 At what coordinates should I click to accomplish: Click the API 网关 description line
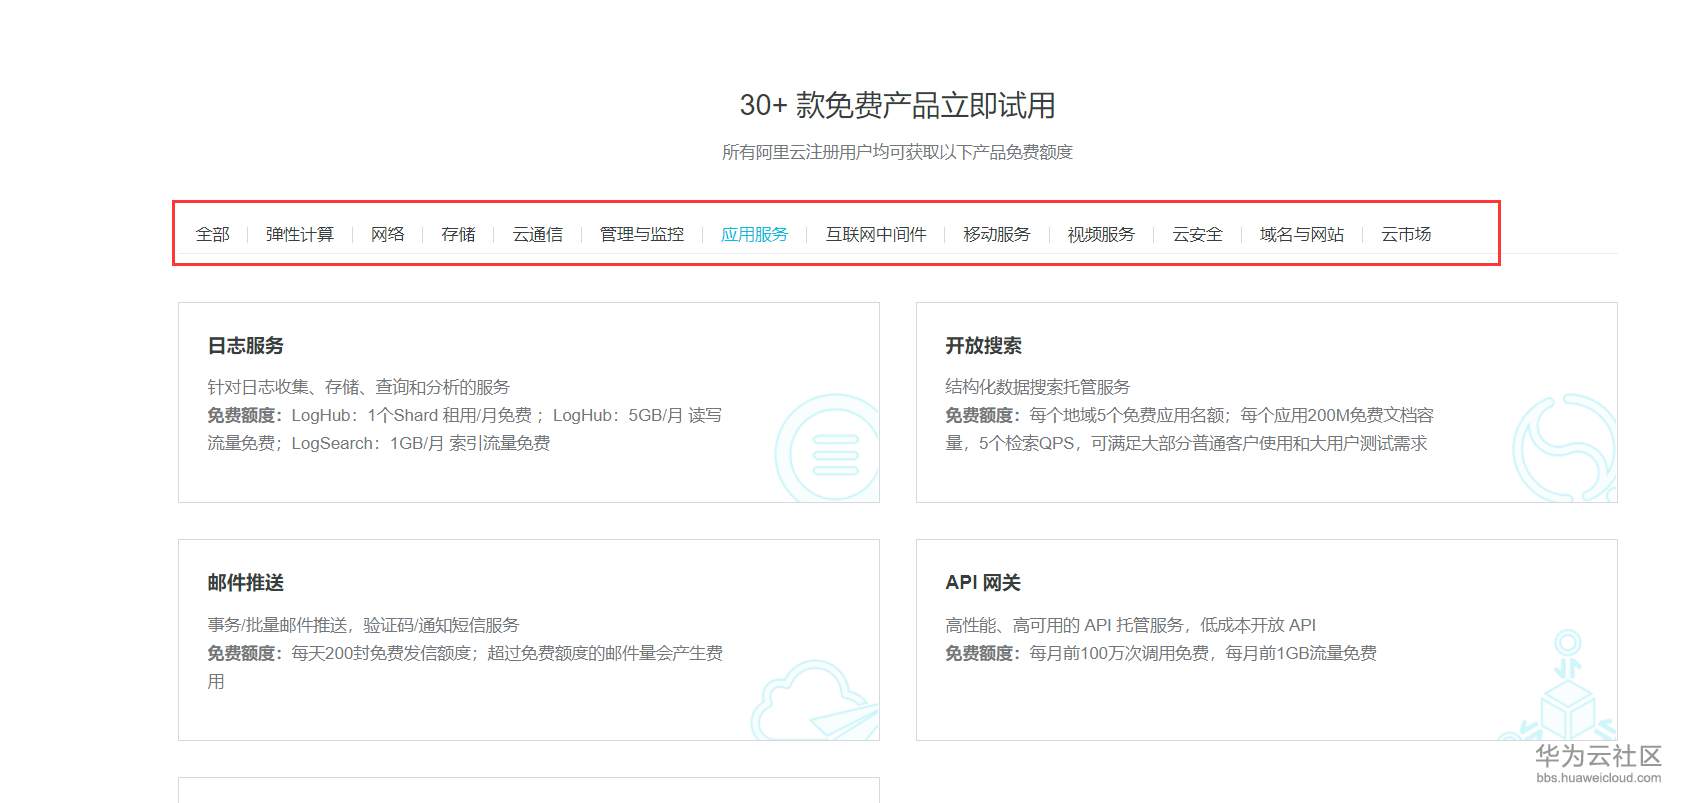(x=1131, y=625)
